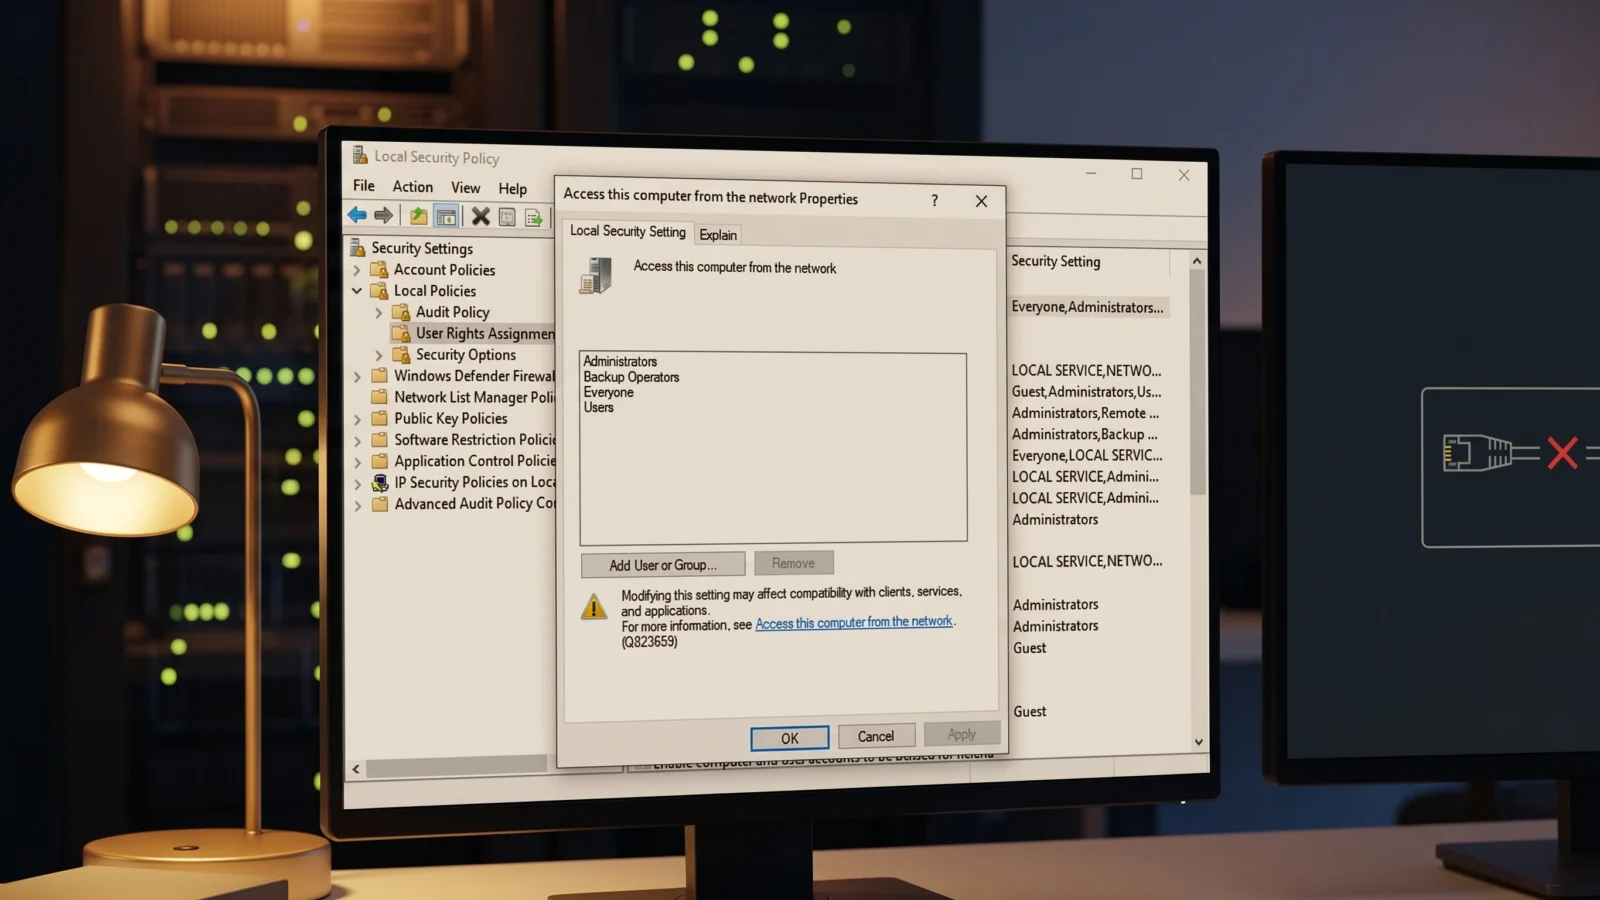Click the vertical scrollbar thumb in the policy list
Screen dimensions: 1600x900
pyautogui.click(x=1197, y=382)
